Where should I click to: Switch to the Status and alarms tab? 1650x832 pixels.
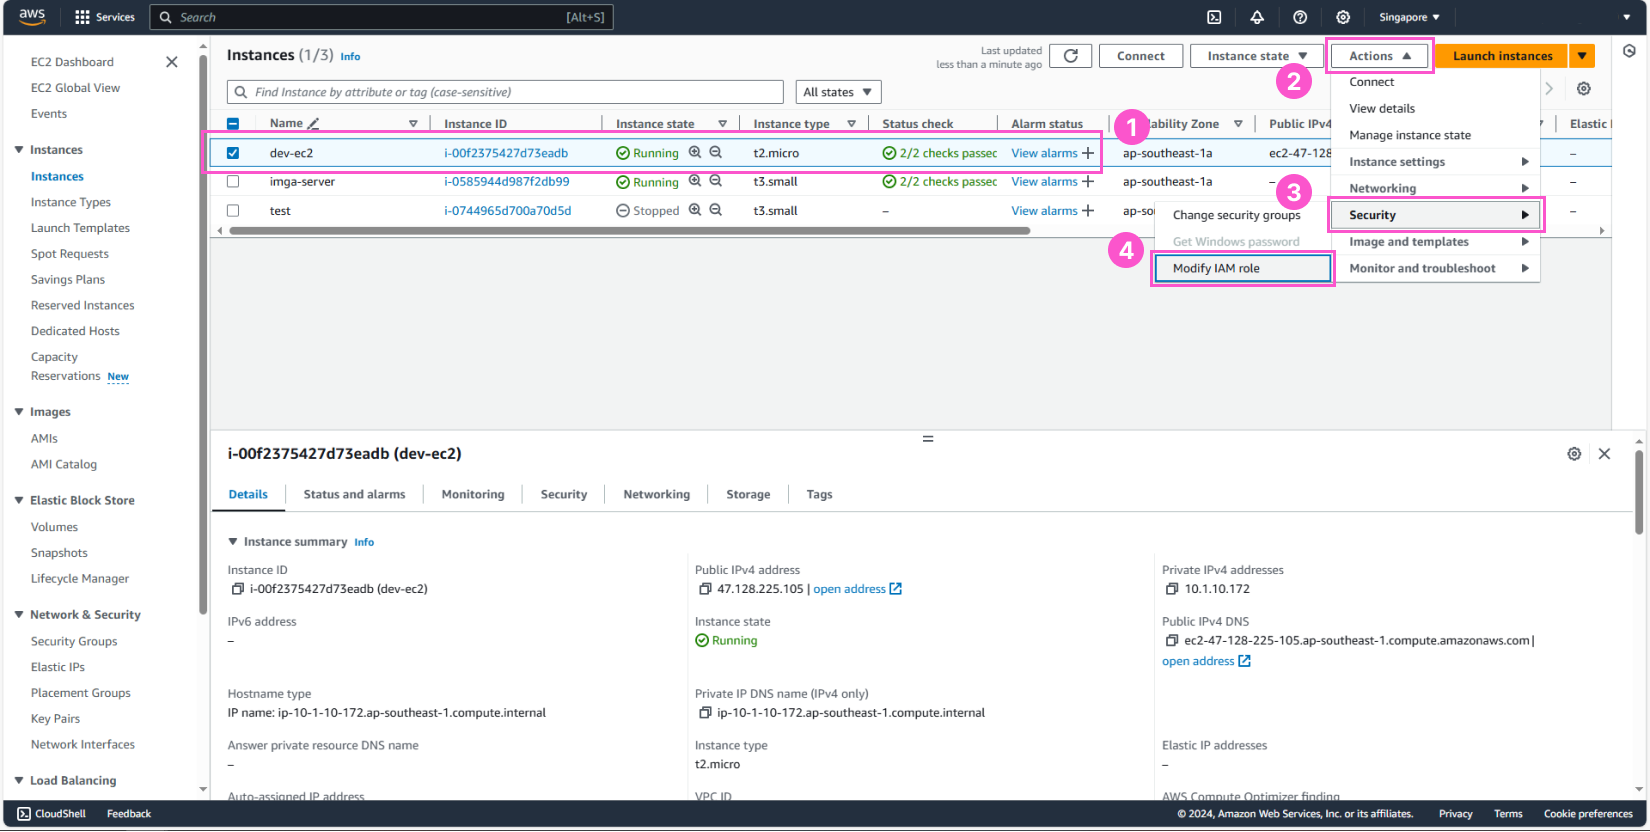pos(354,495)
